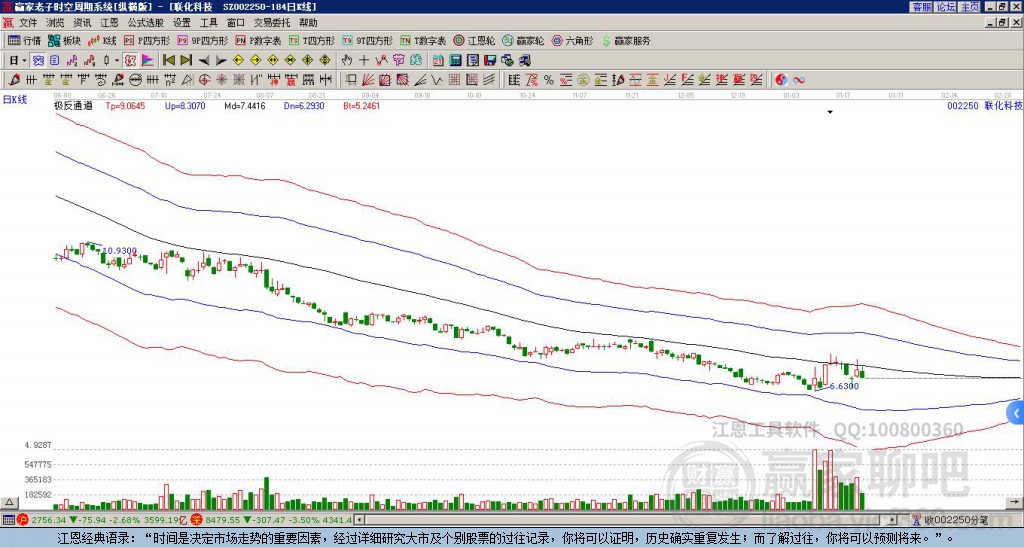Click the floppy disk save icon
The image size is (1024, 548).
(490, 60)
